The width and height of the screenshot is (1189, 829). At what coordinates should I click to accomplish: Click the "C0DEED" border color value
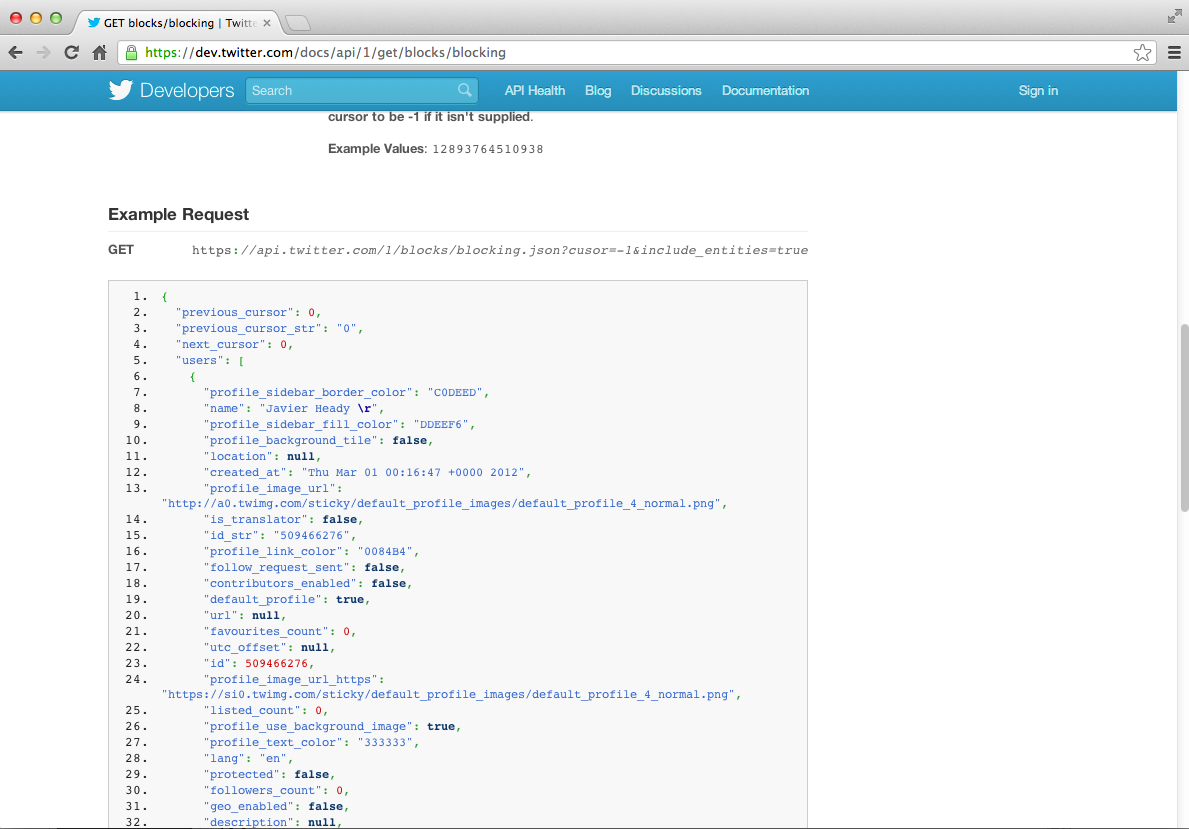pos(455,392)
